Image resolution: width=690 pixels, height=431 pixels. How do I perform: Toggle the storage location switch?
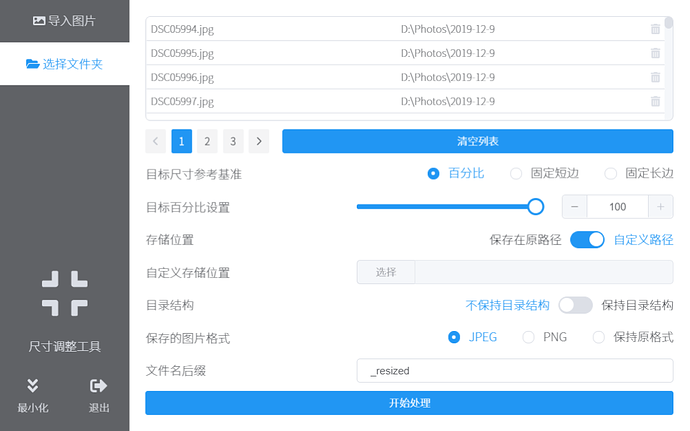click(587, 239)
